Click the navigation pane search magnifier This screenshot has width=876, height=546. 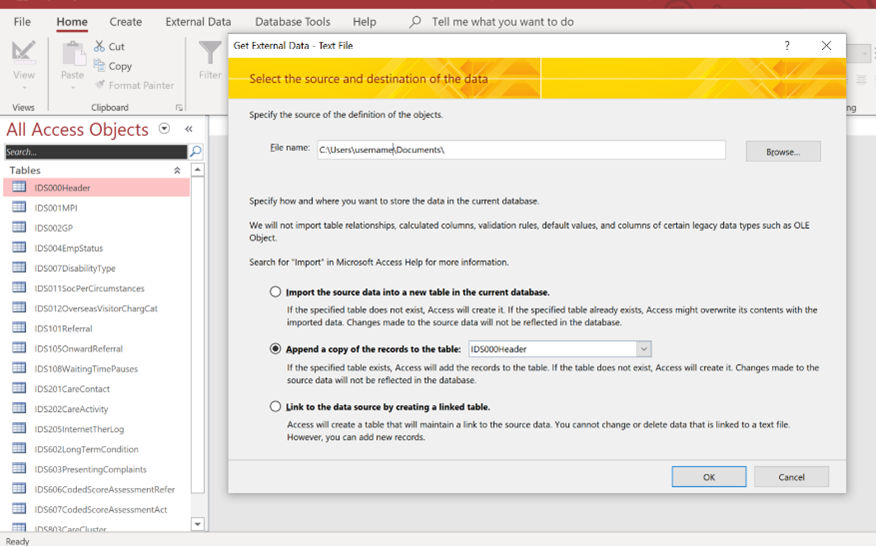point(196,151)
